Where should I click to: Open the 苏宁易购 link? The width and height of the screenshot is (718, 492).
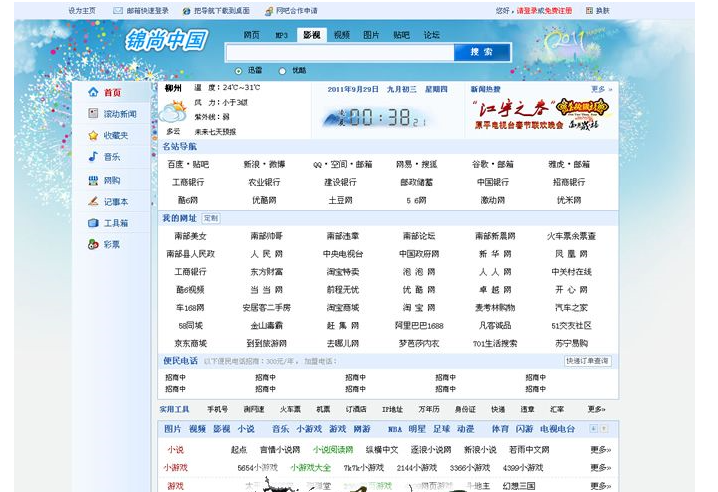pyautogui.click(x=571, y=344)
